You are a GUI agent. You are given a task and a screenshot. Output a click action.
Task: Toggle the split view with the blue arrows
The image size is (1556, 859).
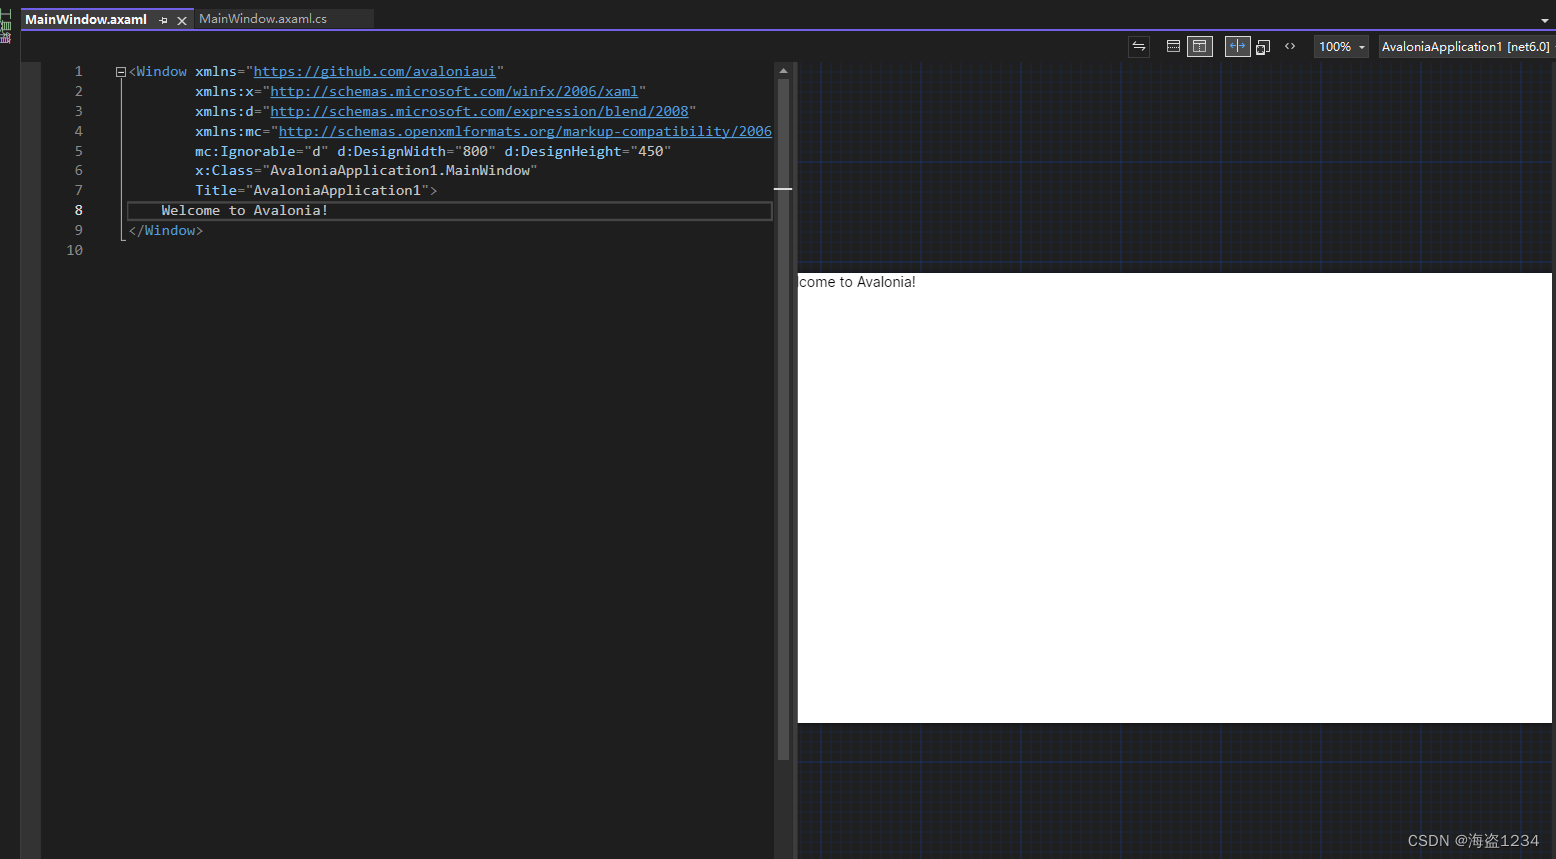coord(1237,46)
